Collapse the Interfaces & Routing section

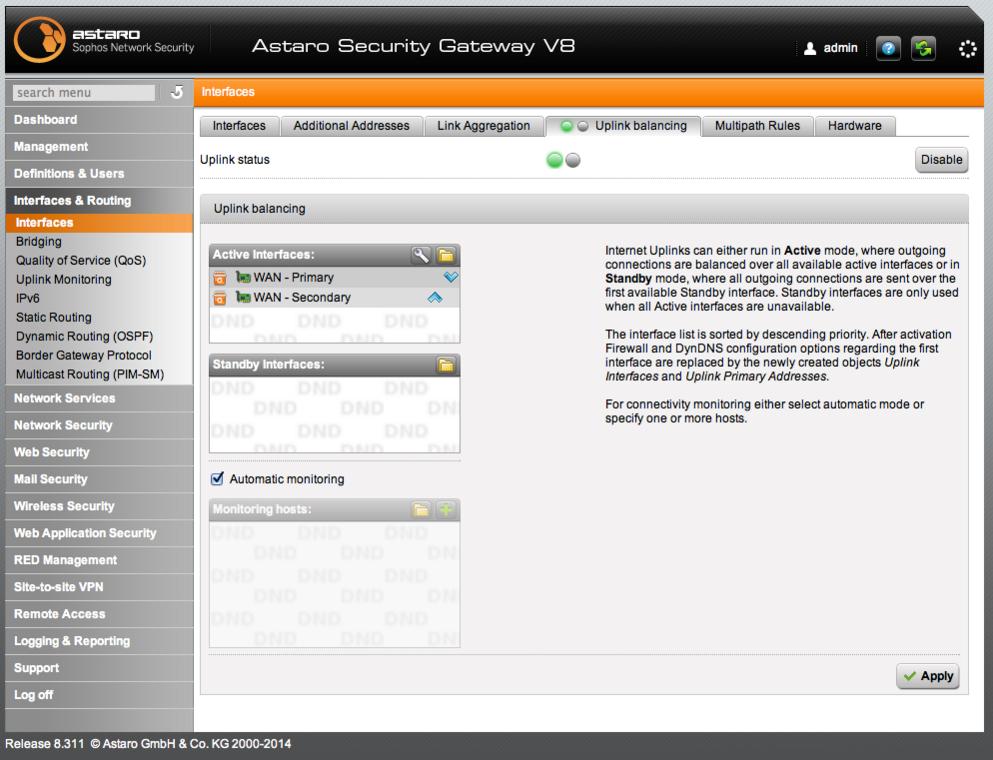(99, 201)
